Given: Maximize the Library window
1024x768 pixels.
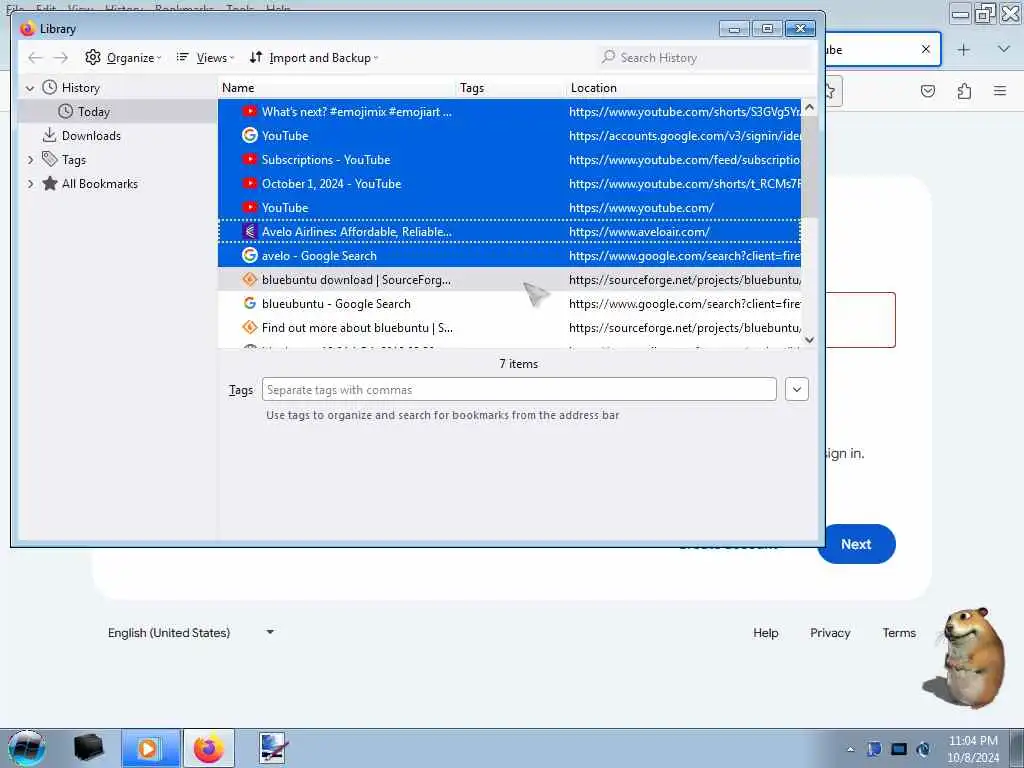Looking at the screenshot, I should [767, 29].
